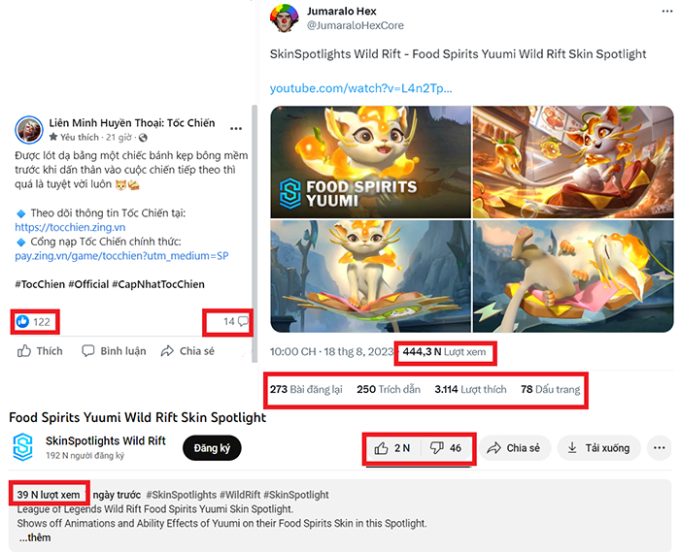Click Tải xuống download button
680x552 pixels.
tap(599, 448)
